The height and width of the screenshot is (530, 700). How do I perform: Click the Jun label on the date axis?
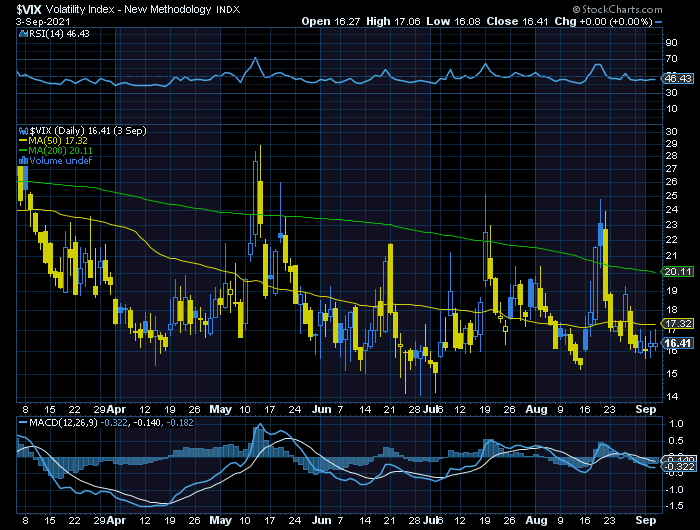point(321,410)
